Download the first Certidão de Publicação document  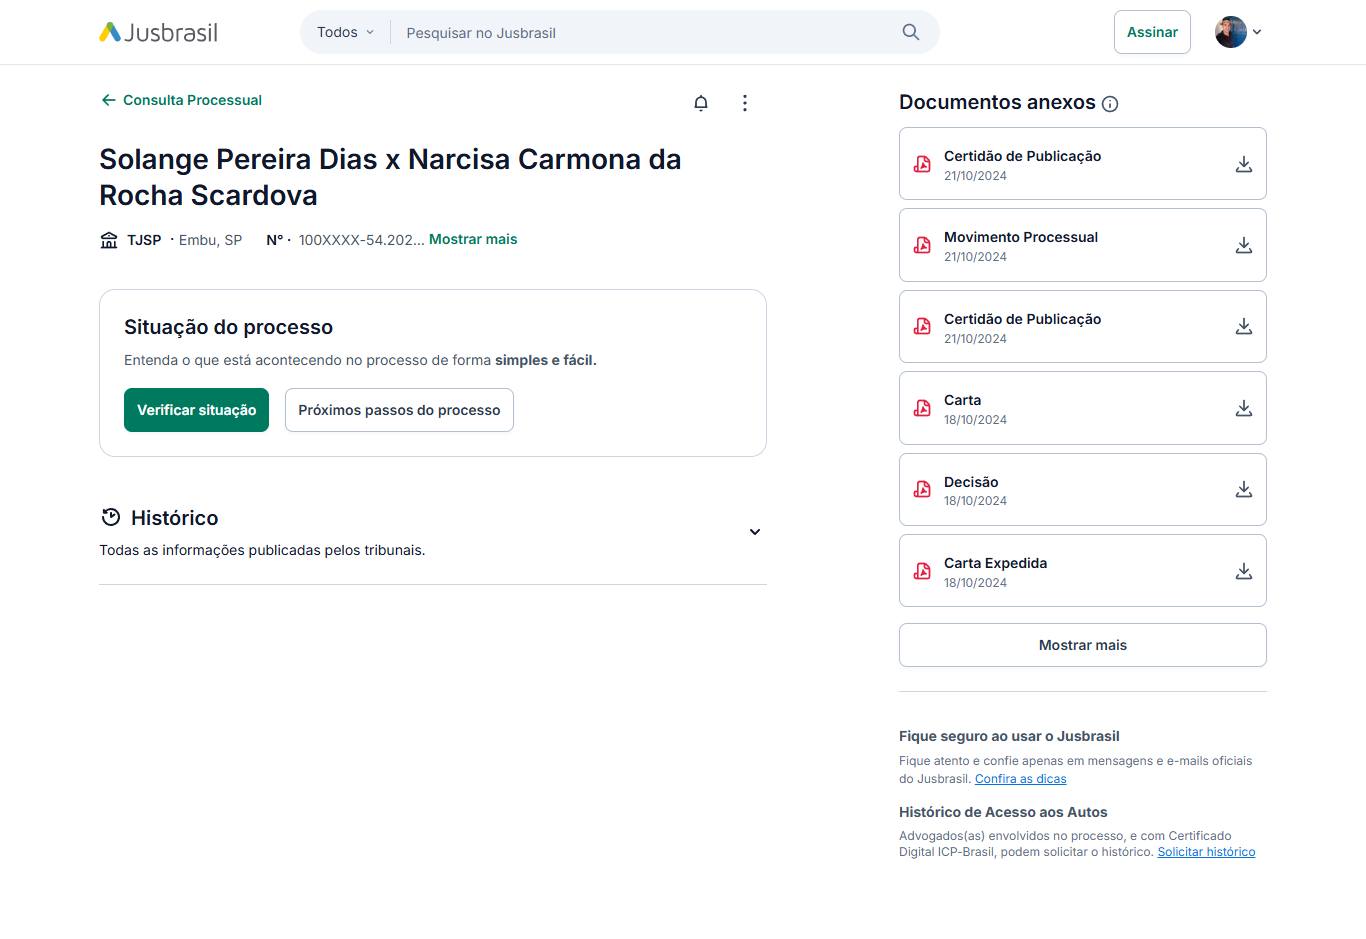point(1243,164)
